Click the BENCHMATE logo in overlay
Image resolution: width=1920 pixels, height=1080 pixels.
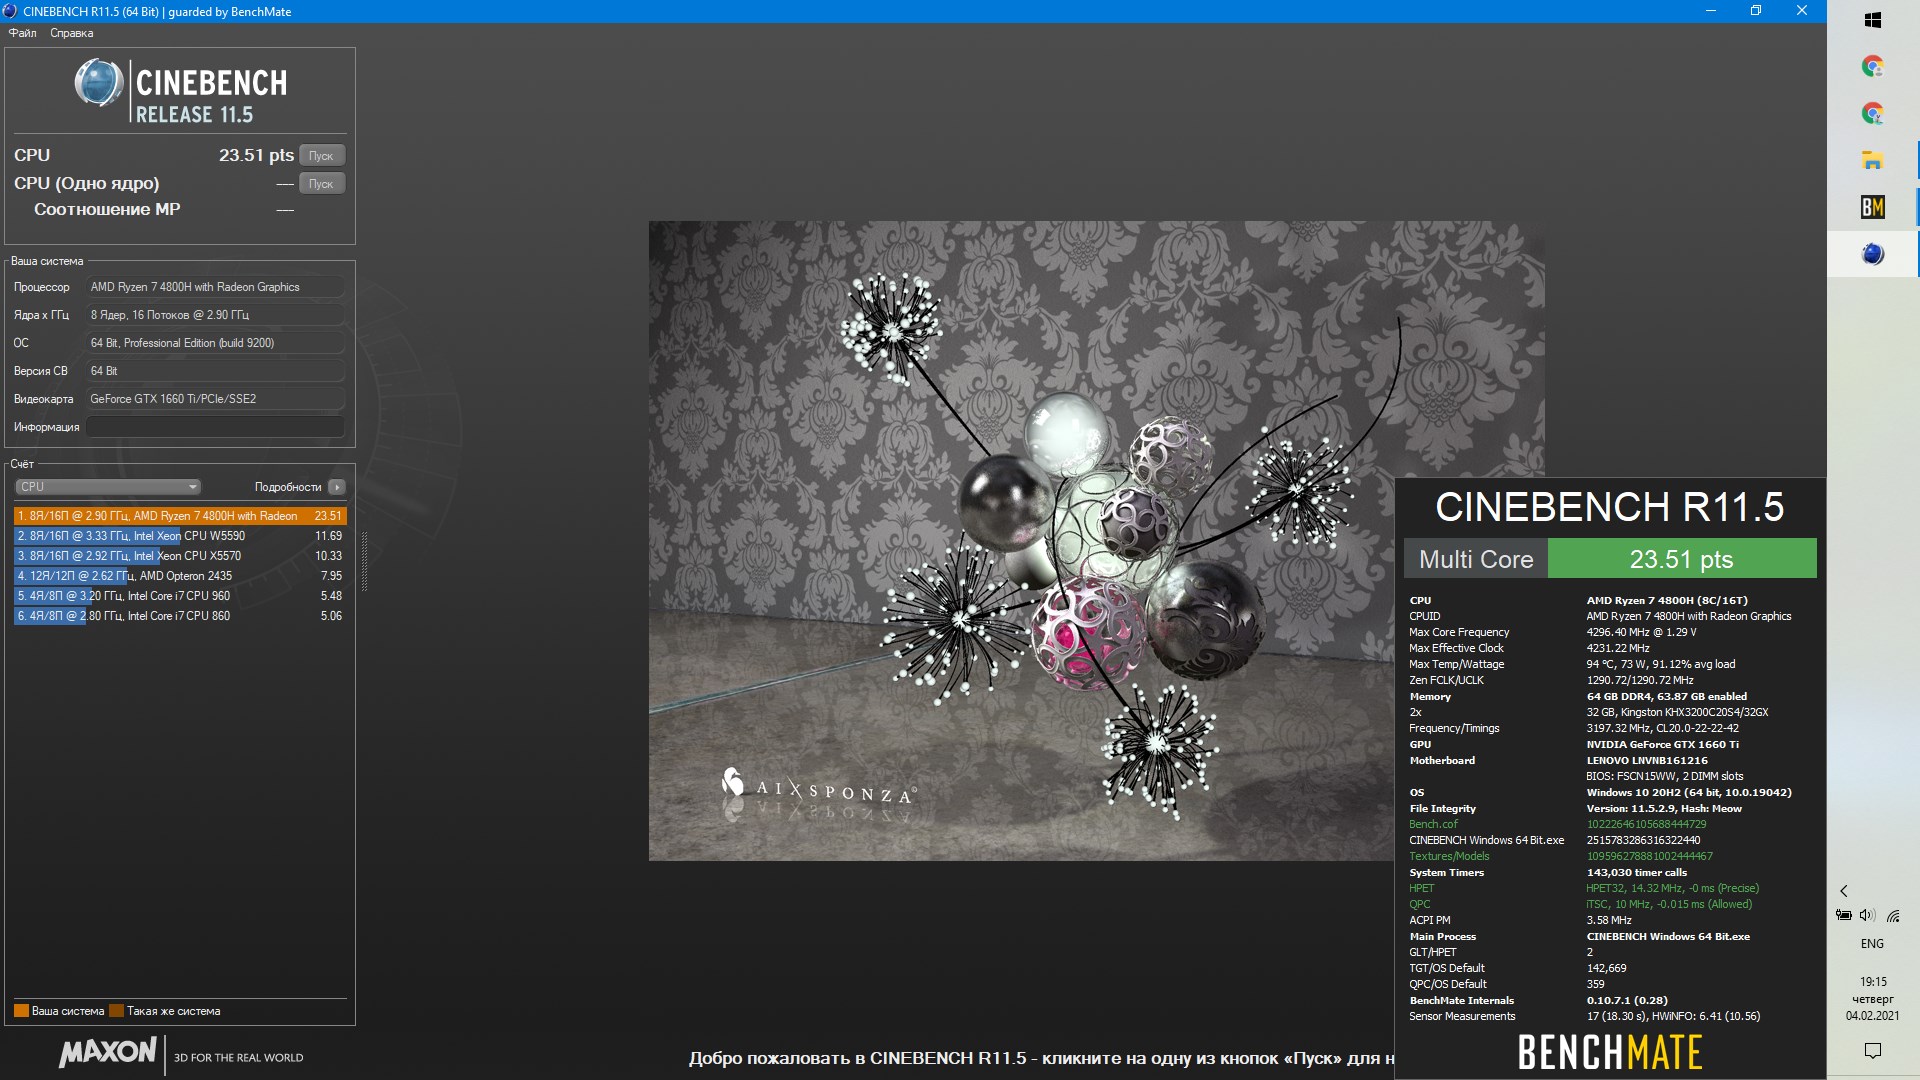click(1610, 1053)
